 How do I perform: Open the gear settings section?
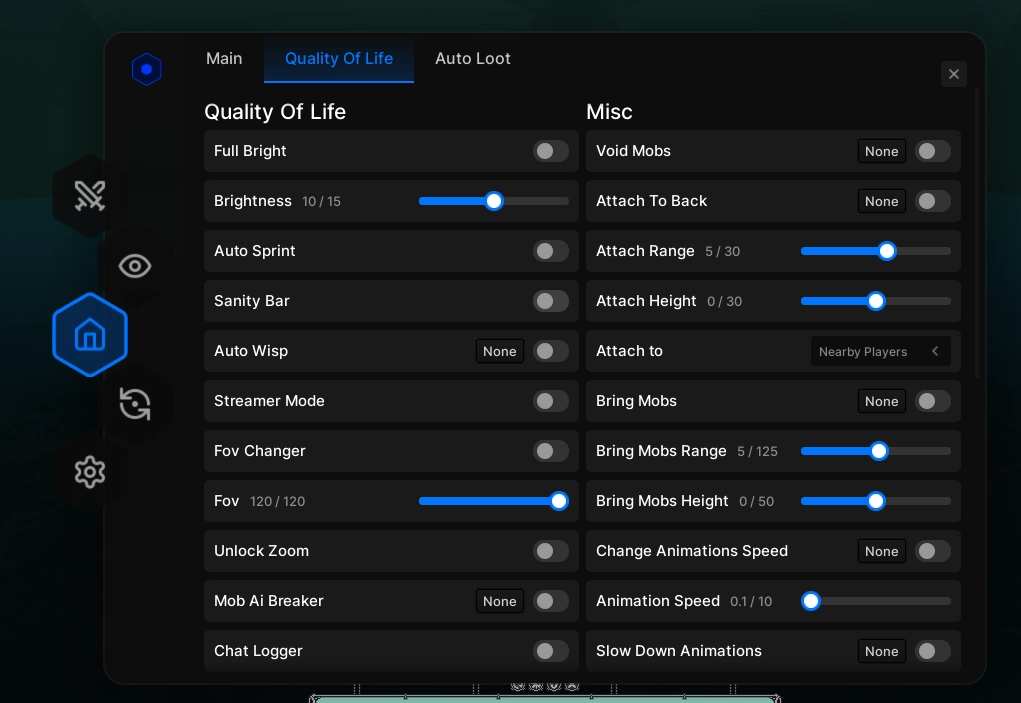coord(90,472)
